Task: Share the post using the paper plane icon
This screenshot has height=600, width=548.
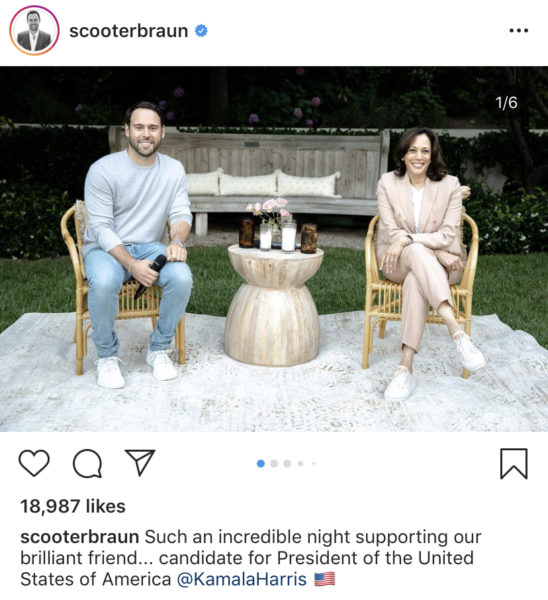Action: [140, 462]
